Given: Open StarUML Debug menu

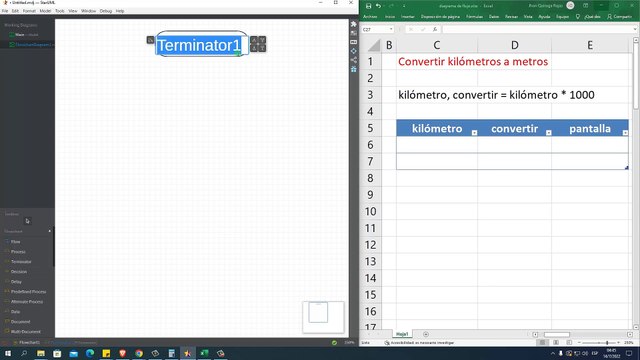Looking at the screenshot, I should click(105, 11).
